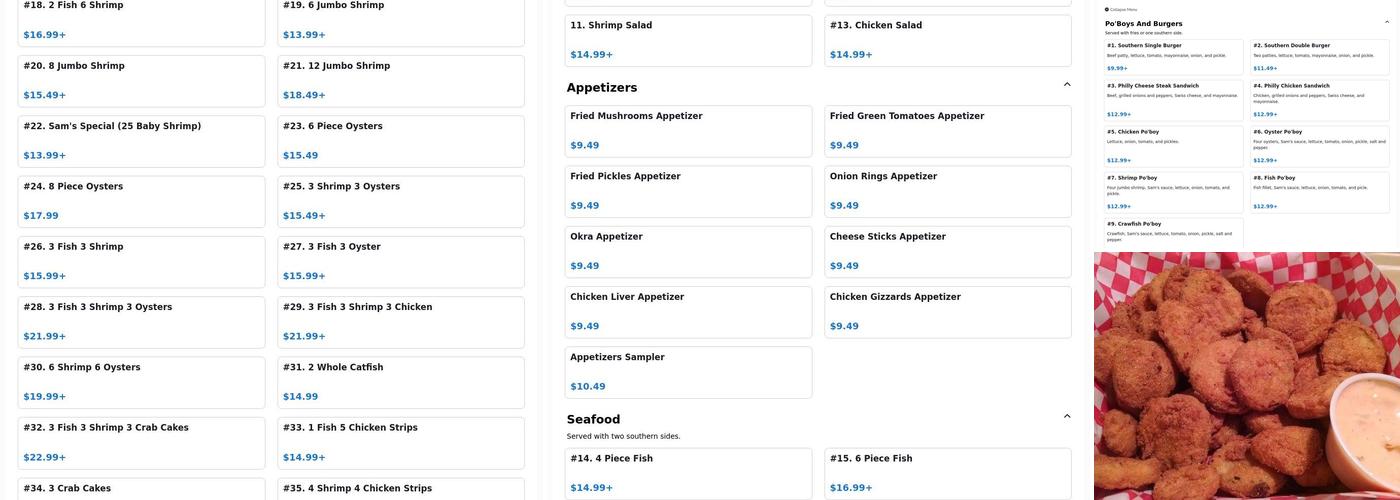The height and width of the screenshot is (500, 1400).
Task: Open the fried appetizer food photo
Action: [1246, 376]
